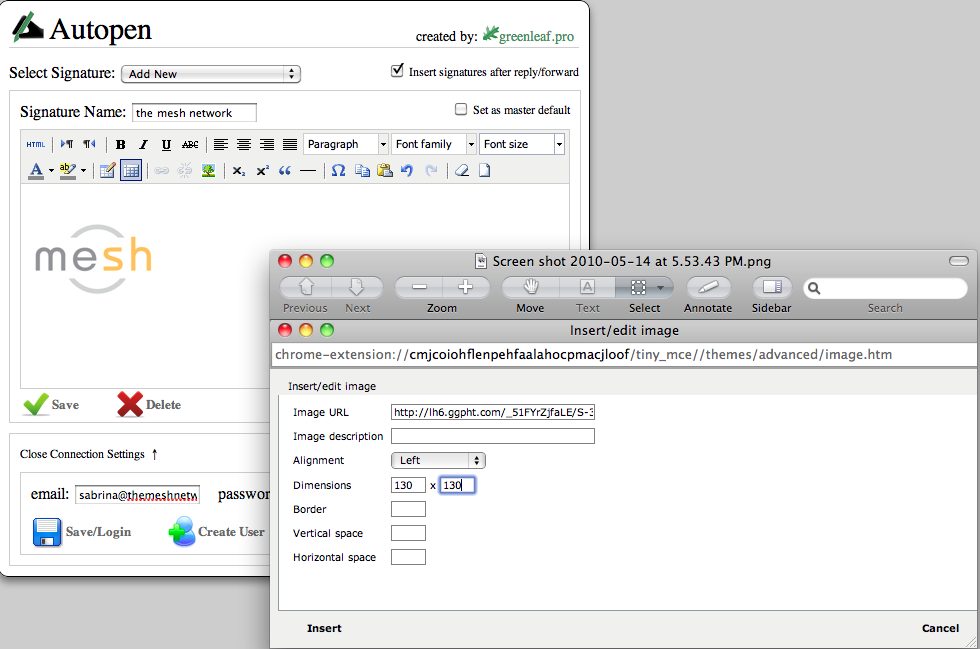The height and width of the screenshot is (649, 980).
Task: Toggle bold formatting in the editor toolbar
Action: pyautogui.click(x=120, y=145)
